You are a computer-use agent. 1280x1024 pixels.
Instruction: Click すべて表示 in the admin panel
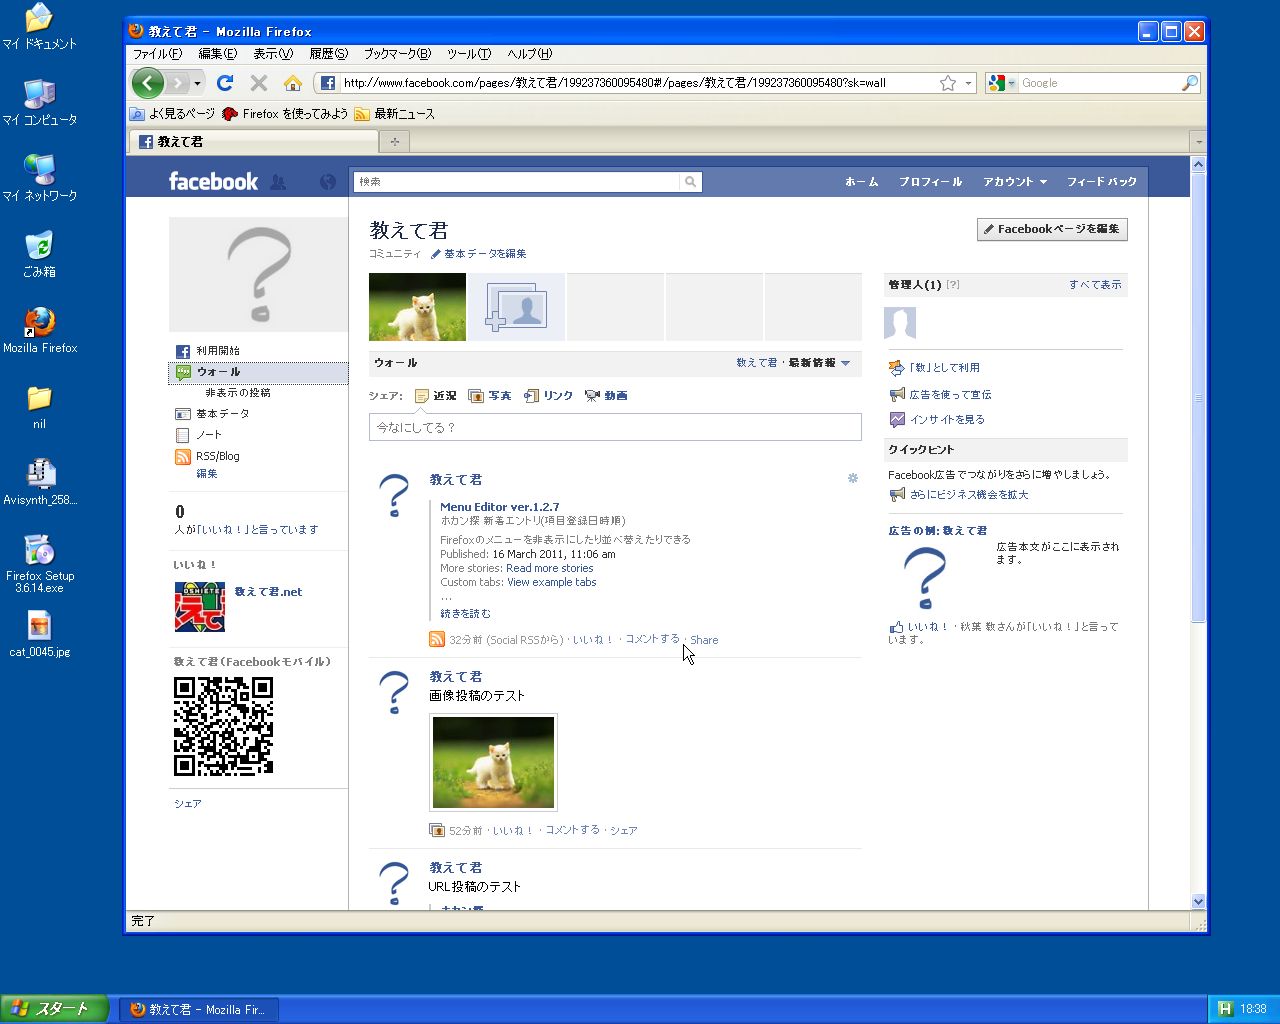[1095, 285]
